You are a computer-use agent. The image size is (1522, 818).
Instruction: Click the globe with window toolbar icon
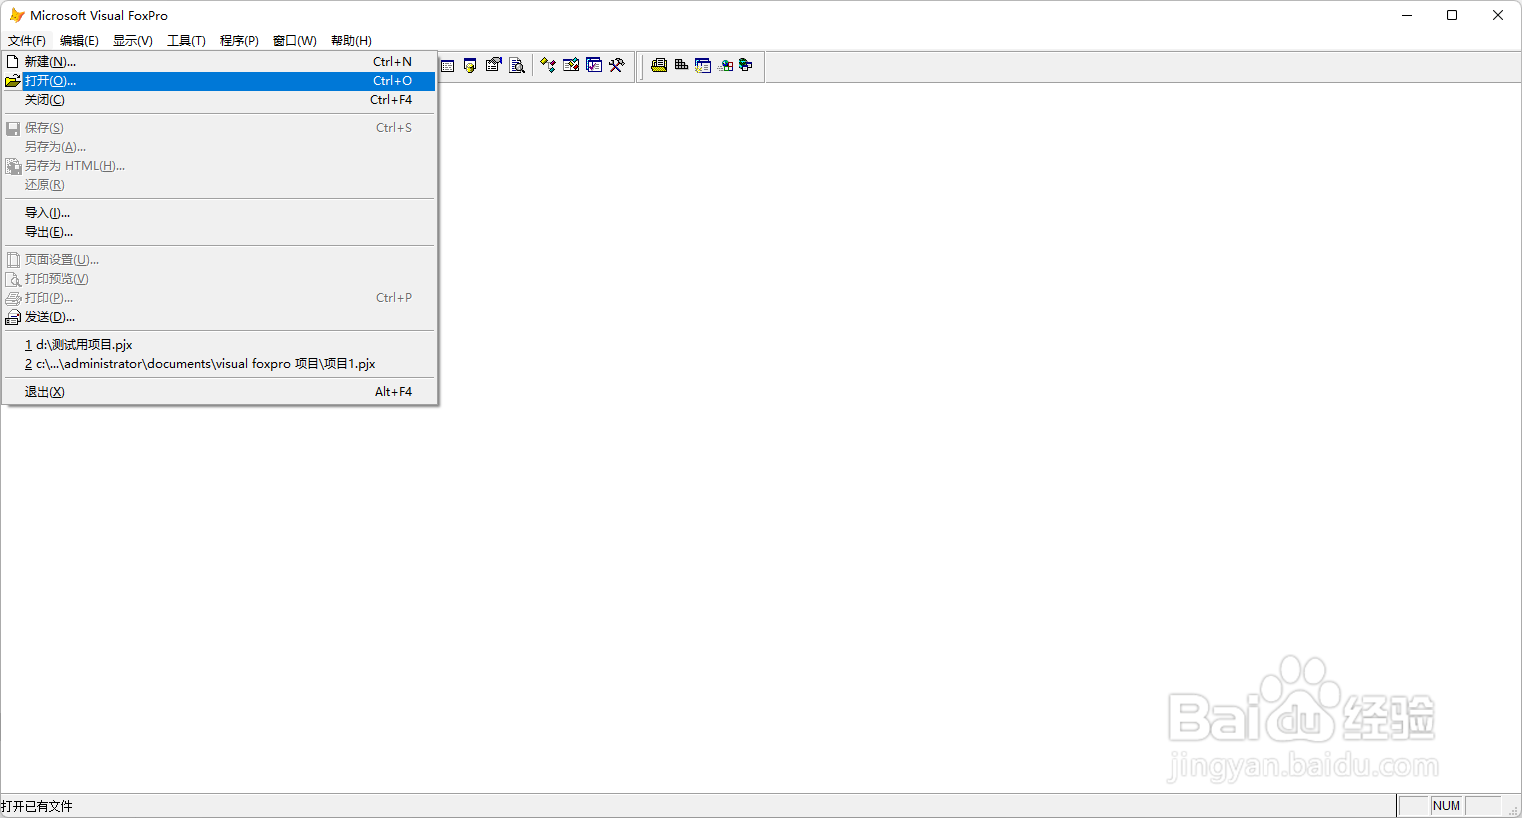746,65
